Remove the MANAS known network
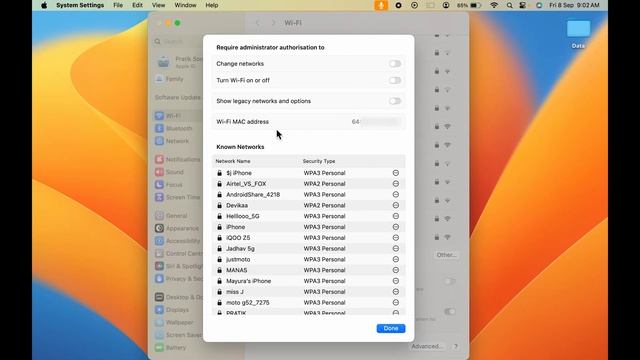 (396, 270)
